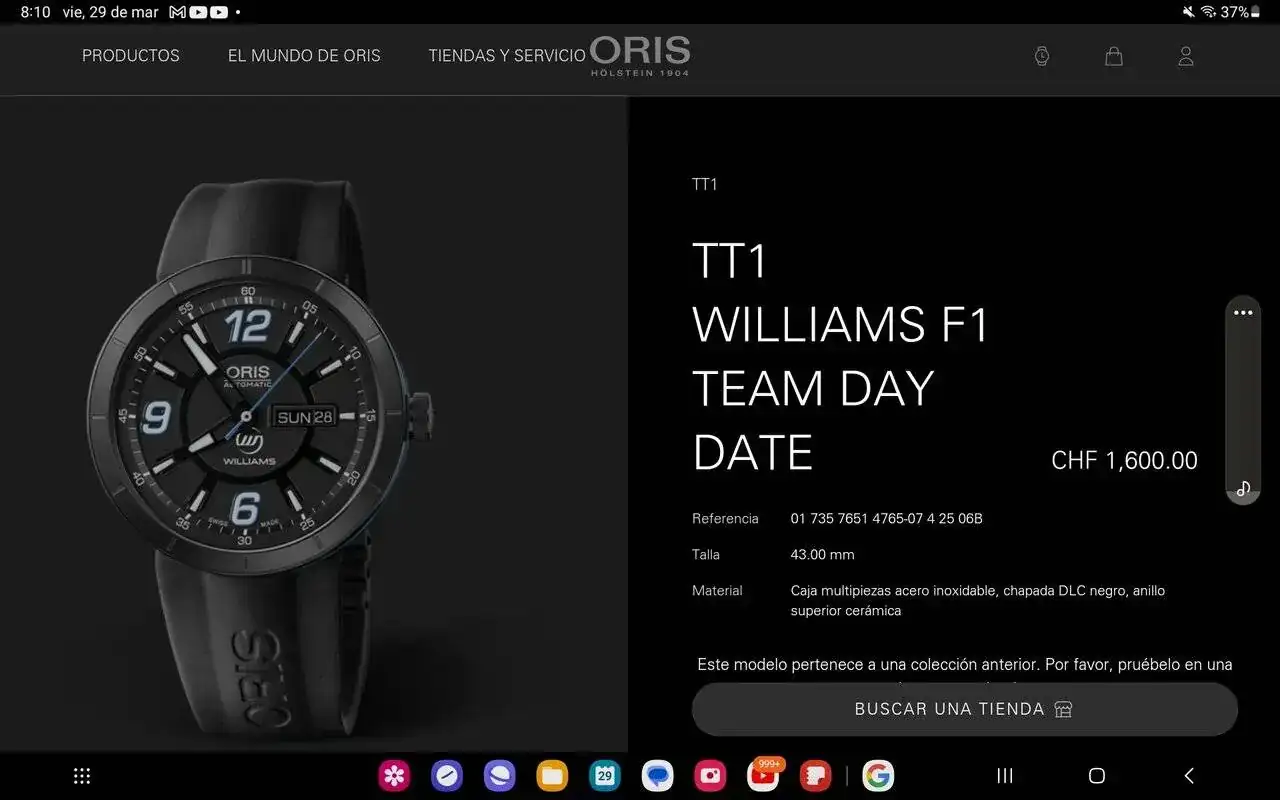
Task: Open the app drawer grid icon
Action: (82, 776)
